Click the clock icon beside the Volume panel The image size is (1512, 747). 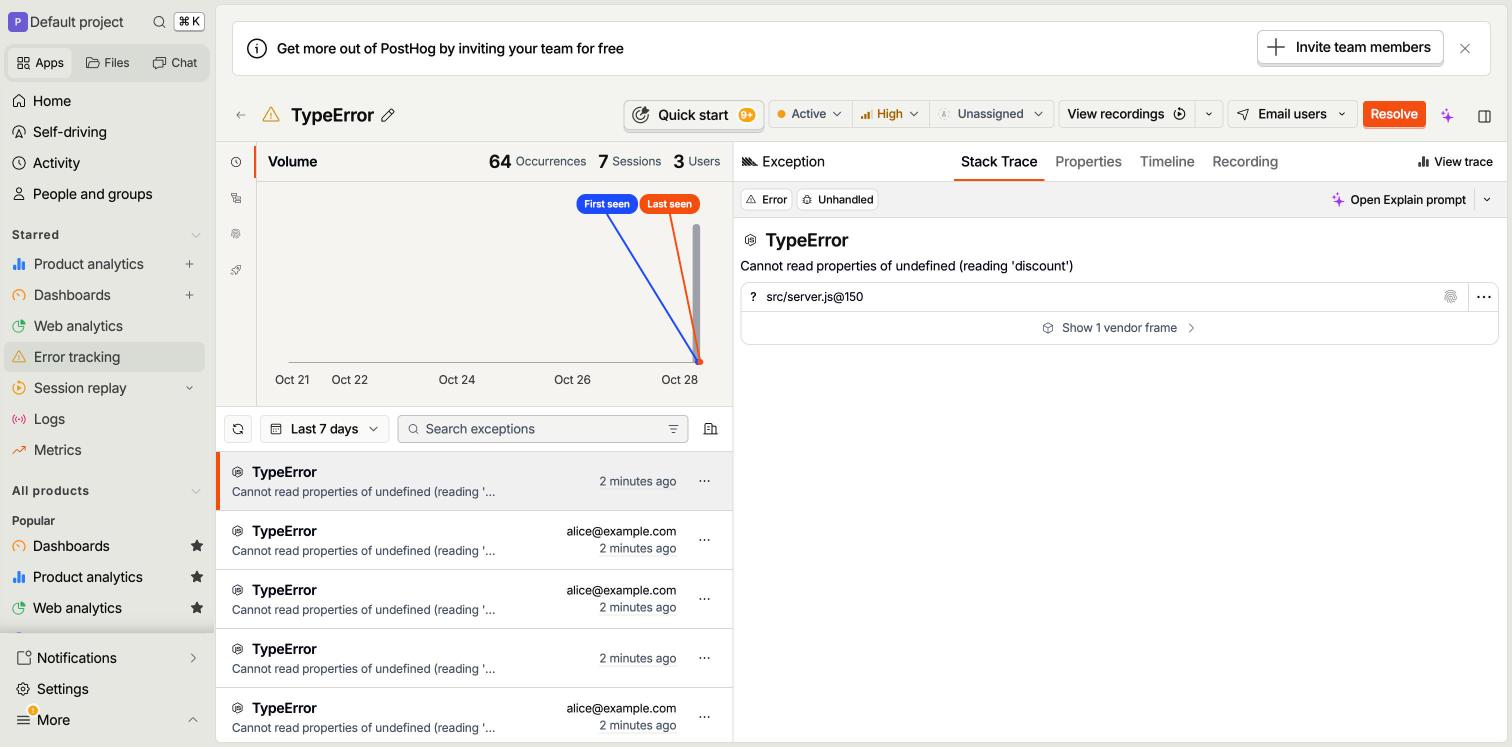pos(236,162)
